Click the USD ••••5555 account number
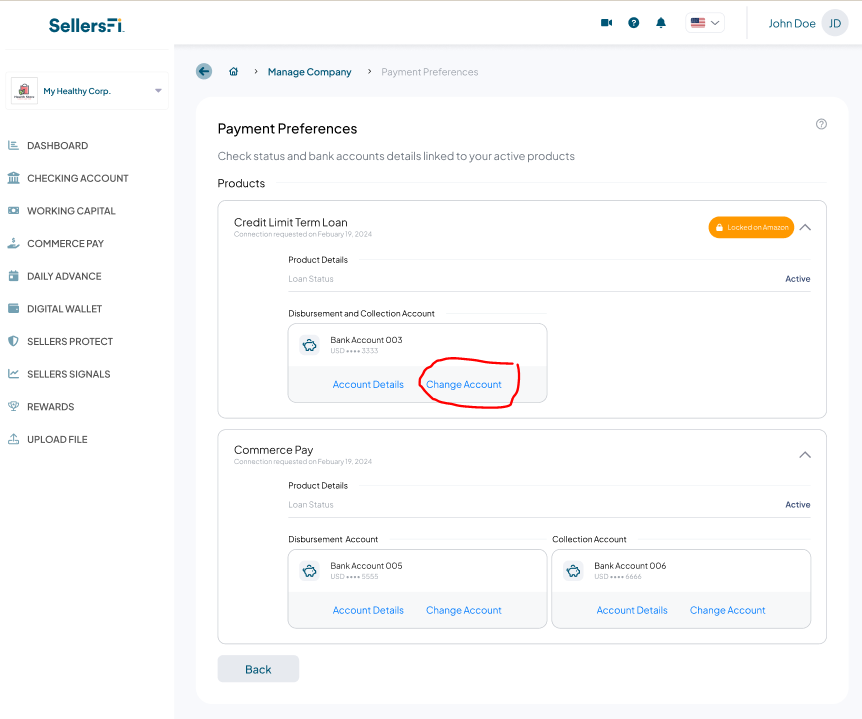This screenshot has width=862, height=719. pos(354,577)
